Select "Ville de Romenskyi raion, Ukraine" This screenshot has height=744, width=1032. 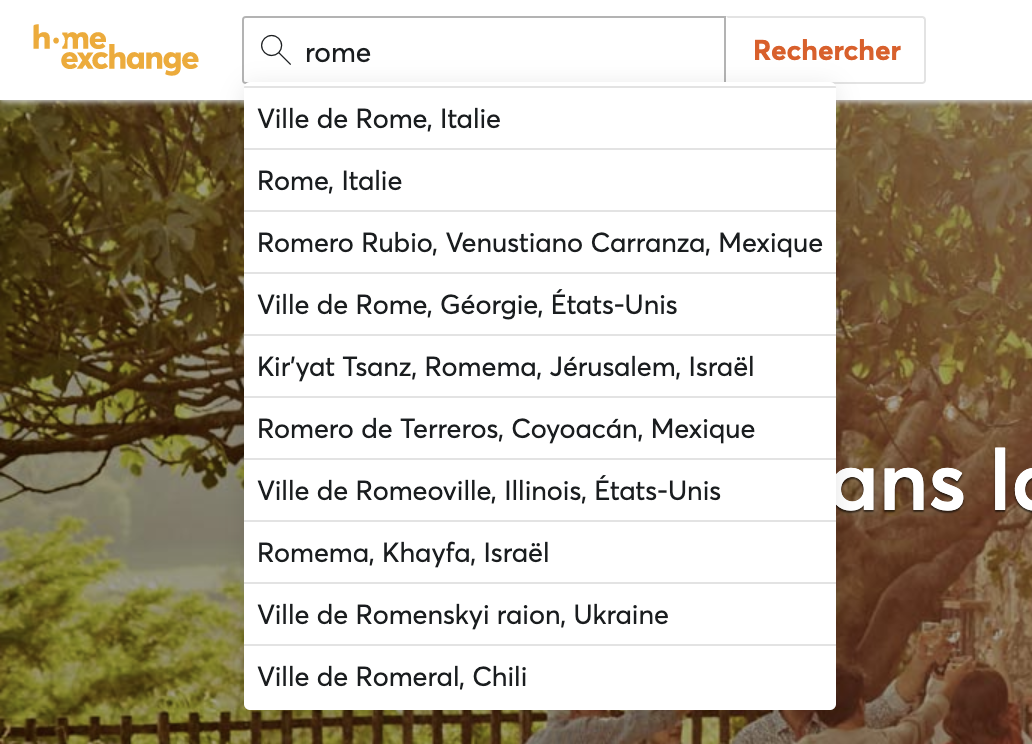coord(463,614)
